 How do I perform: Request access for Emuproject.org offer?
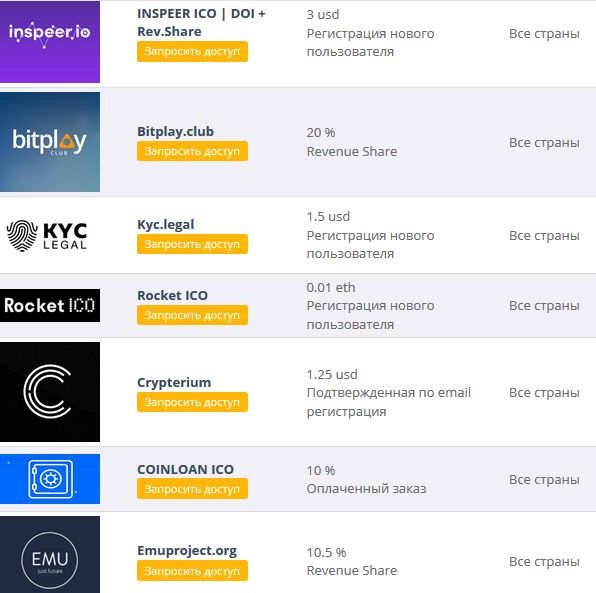tap(192, 571)
